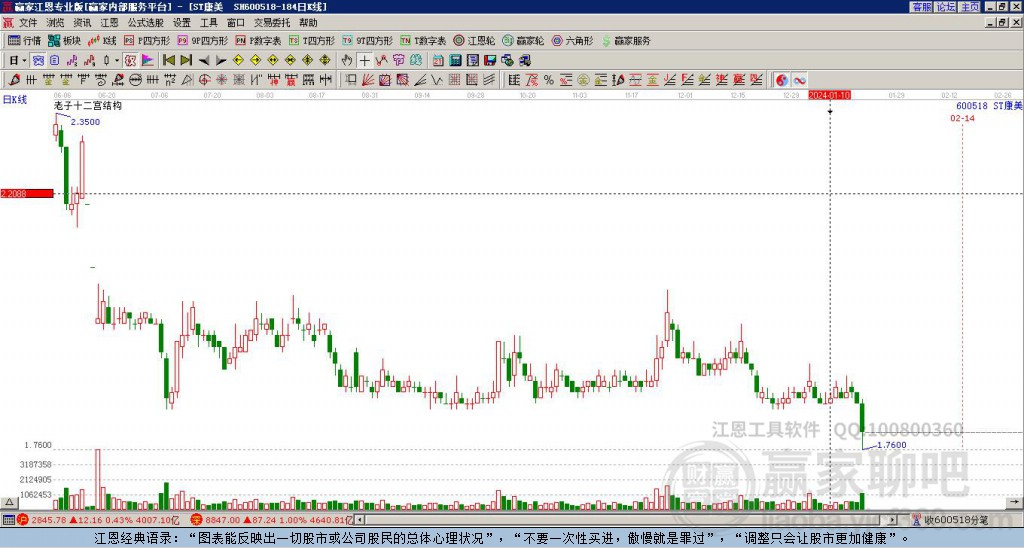Image resolution: width=1024 pixels, height=548 pixels.
Task: Move chart left with black left arrow
Action: [204, 60]
